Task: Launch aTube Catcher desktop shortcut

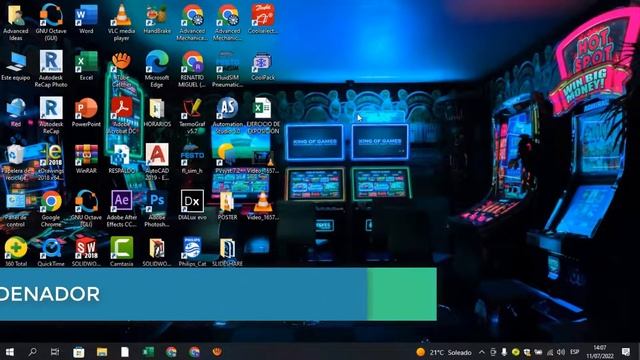Action: tap(122, 69)
